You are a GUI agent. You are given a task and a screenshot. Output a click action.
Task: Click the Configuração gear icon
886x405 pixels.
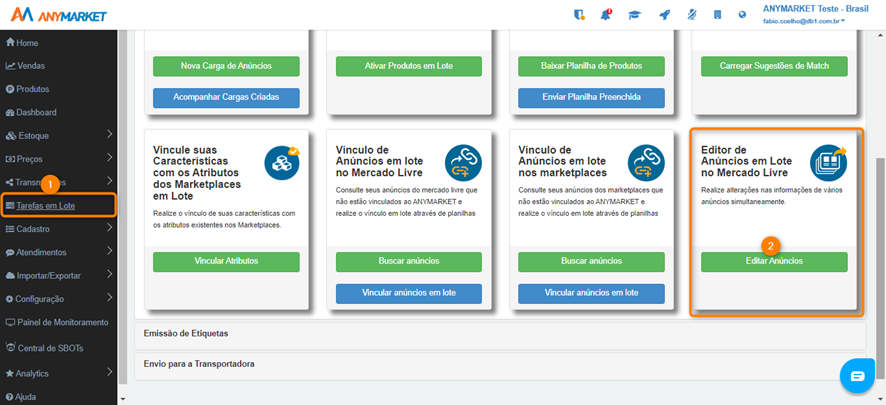click(10, 299)
